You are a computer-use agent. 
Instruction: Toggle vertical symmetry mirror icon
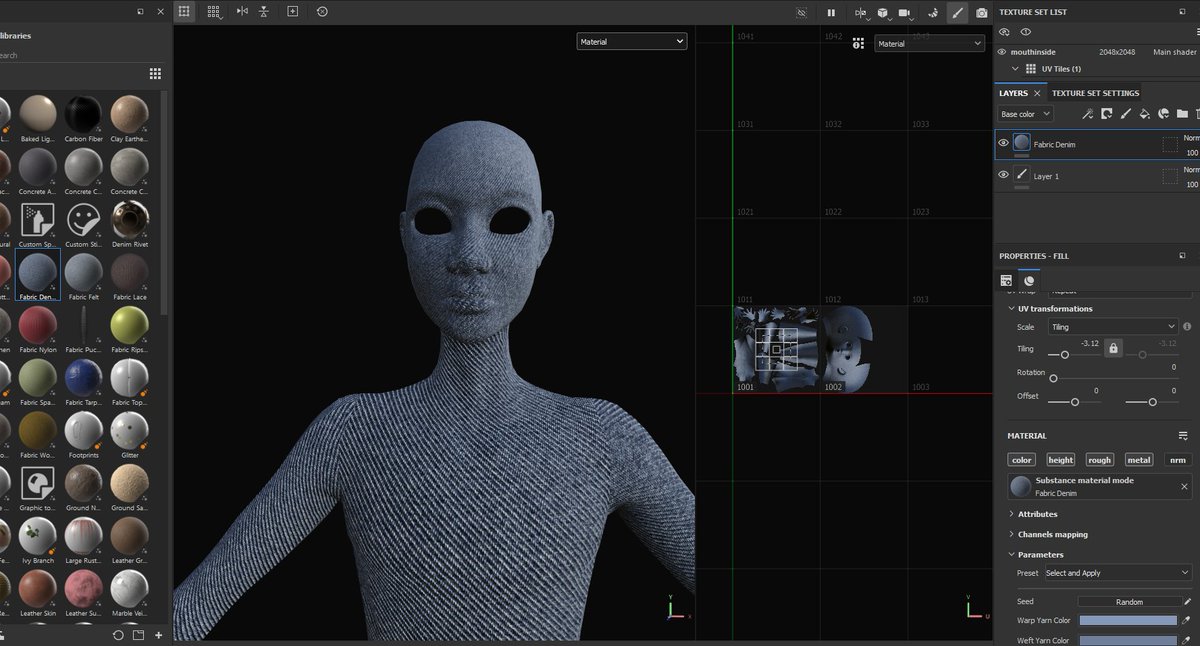263,12
